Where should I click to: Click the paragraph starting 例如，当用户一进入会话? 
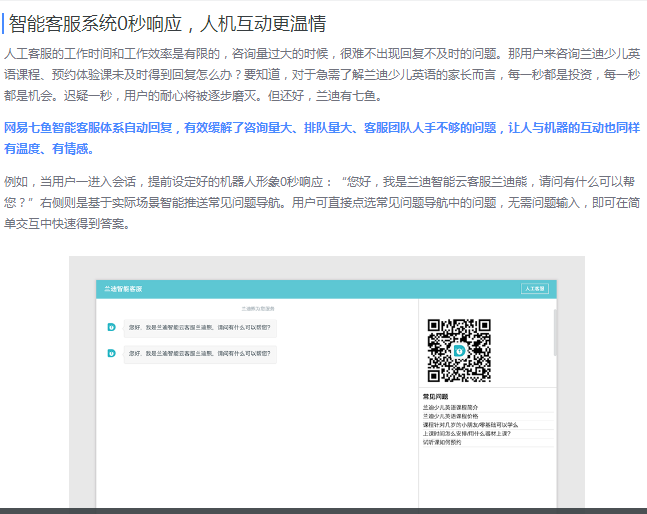(322, 203)
